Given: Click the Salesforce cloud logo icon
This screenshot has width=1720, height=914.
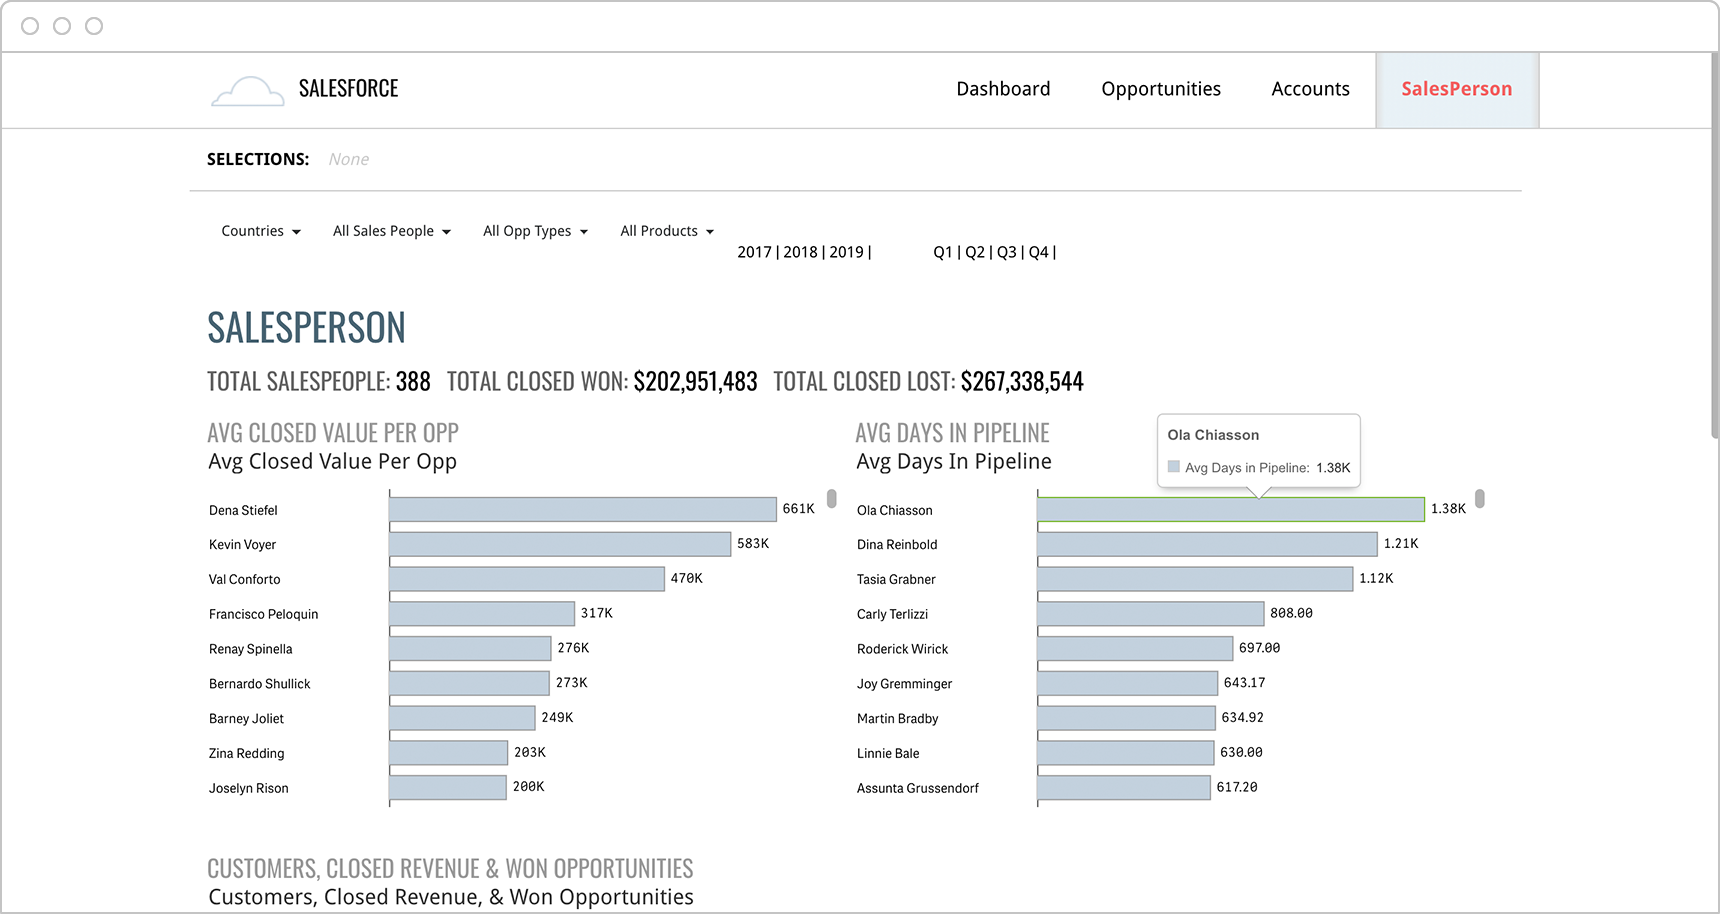Looking at the screenshot, I should pos(247,91).
